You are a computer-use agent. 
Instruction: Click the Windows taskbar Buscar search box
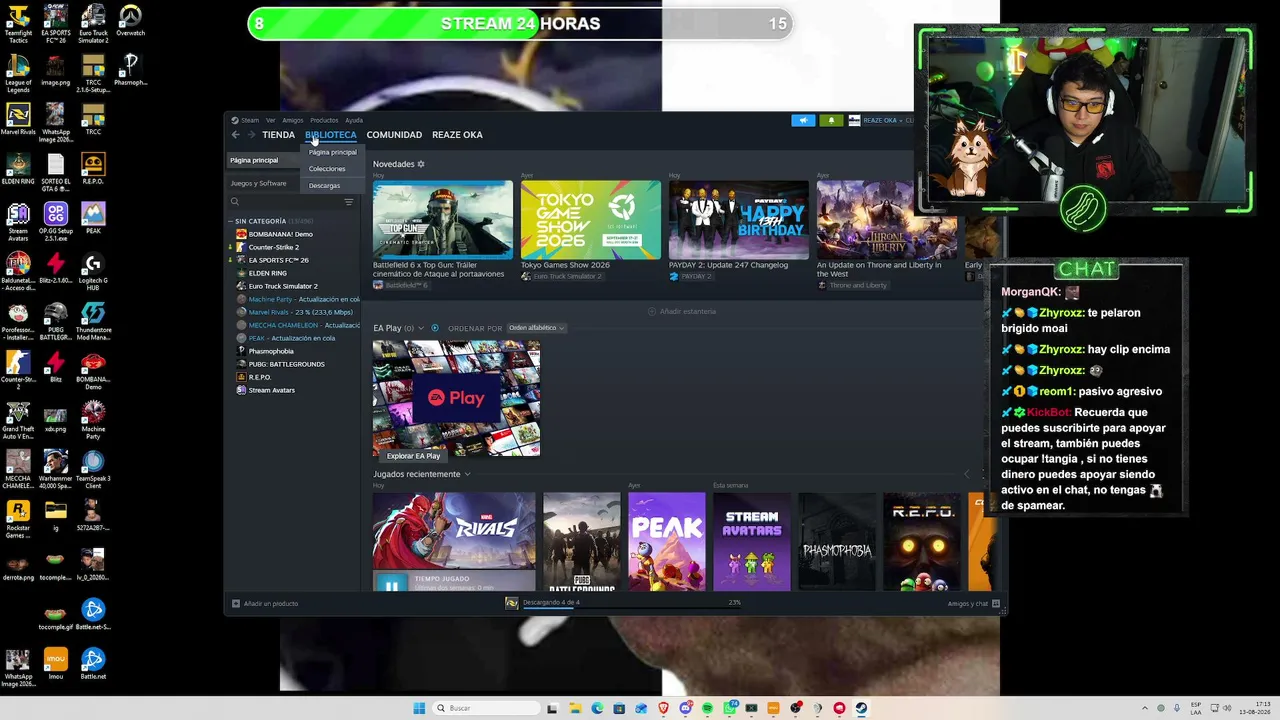coord(484,708)
